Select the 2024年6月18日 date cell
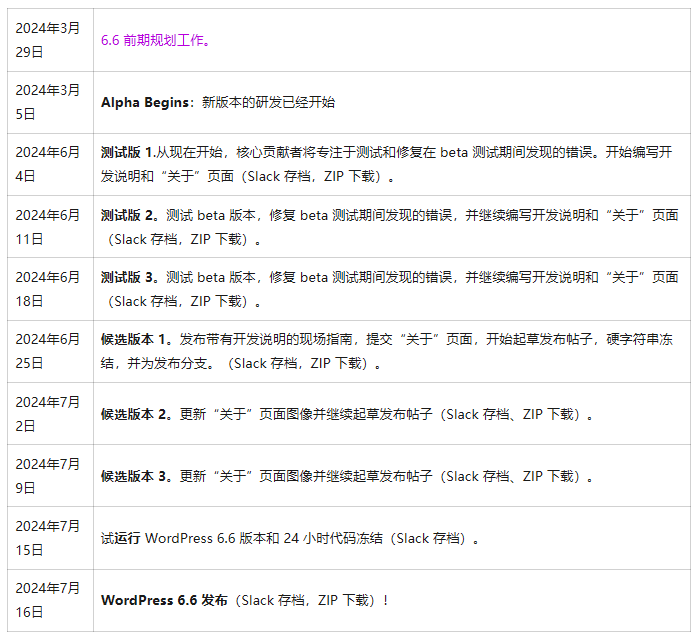Image resolution: width=700 pixels, height=638 pixels. [x=48, y=289]
